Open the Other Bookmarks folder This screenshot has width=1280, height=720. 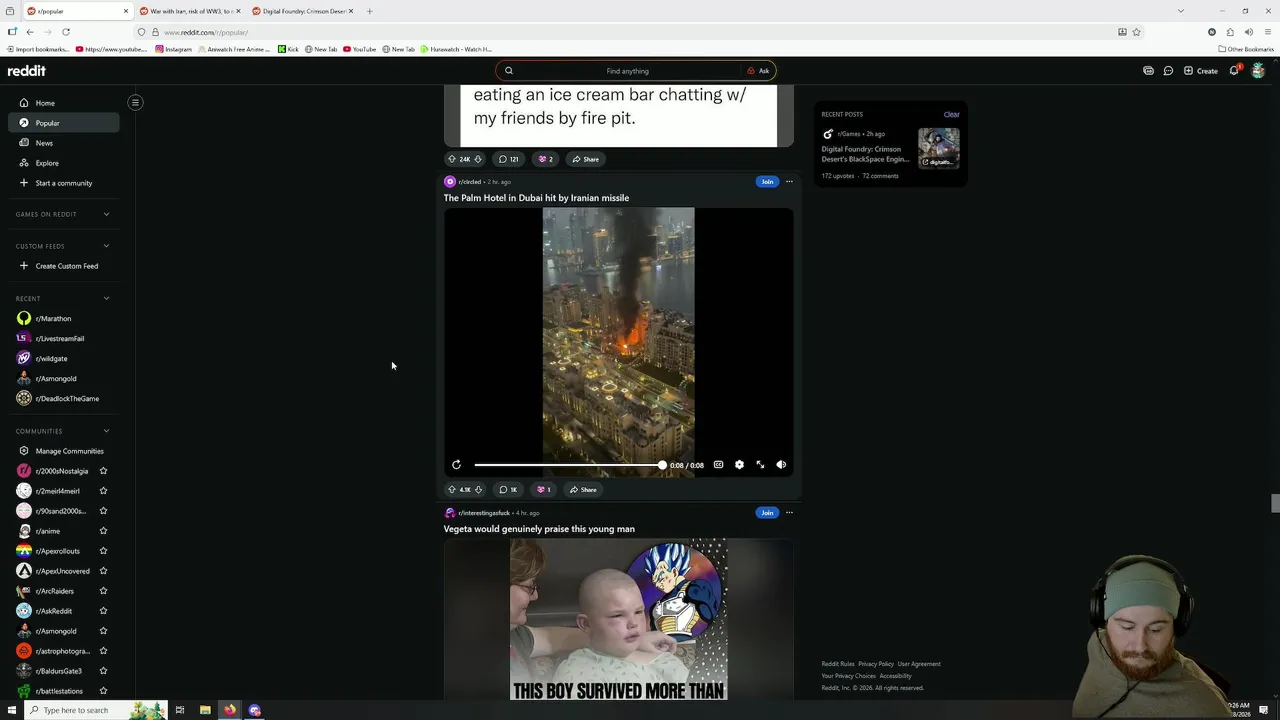(1246, 49)
